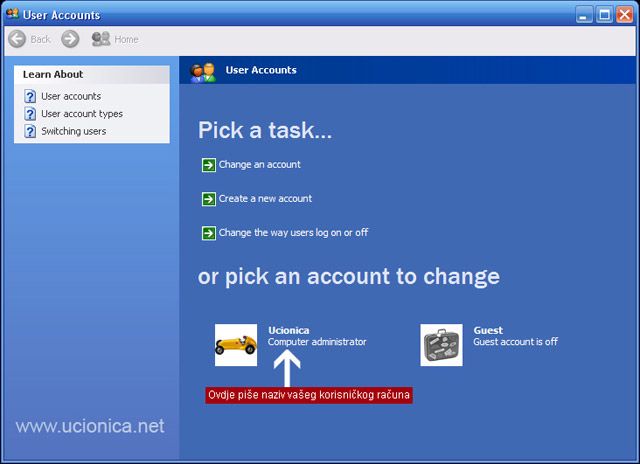Image resolution: width=640 pixels, height=464 pixels.
Task: Click green arrow next to Create a new account
Action: pyautogui.click(x=208, y=199)
